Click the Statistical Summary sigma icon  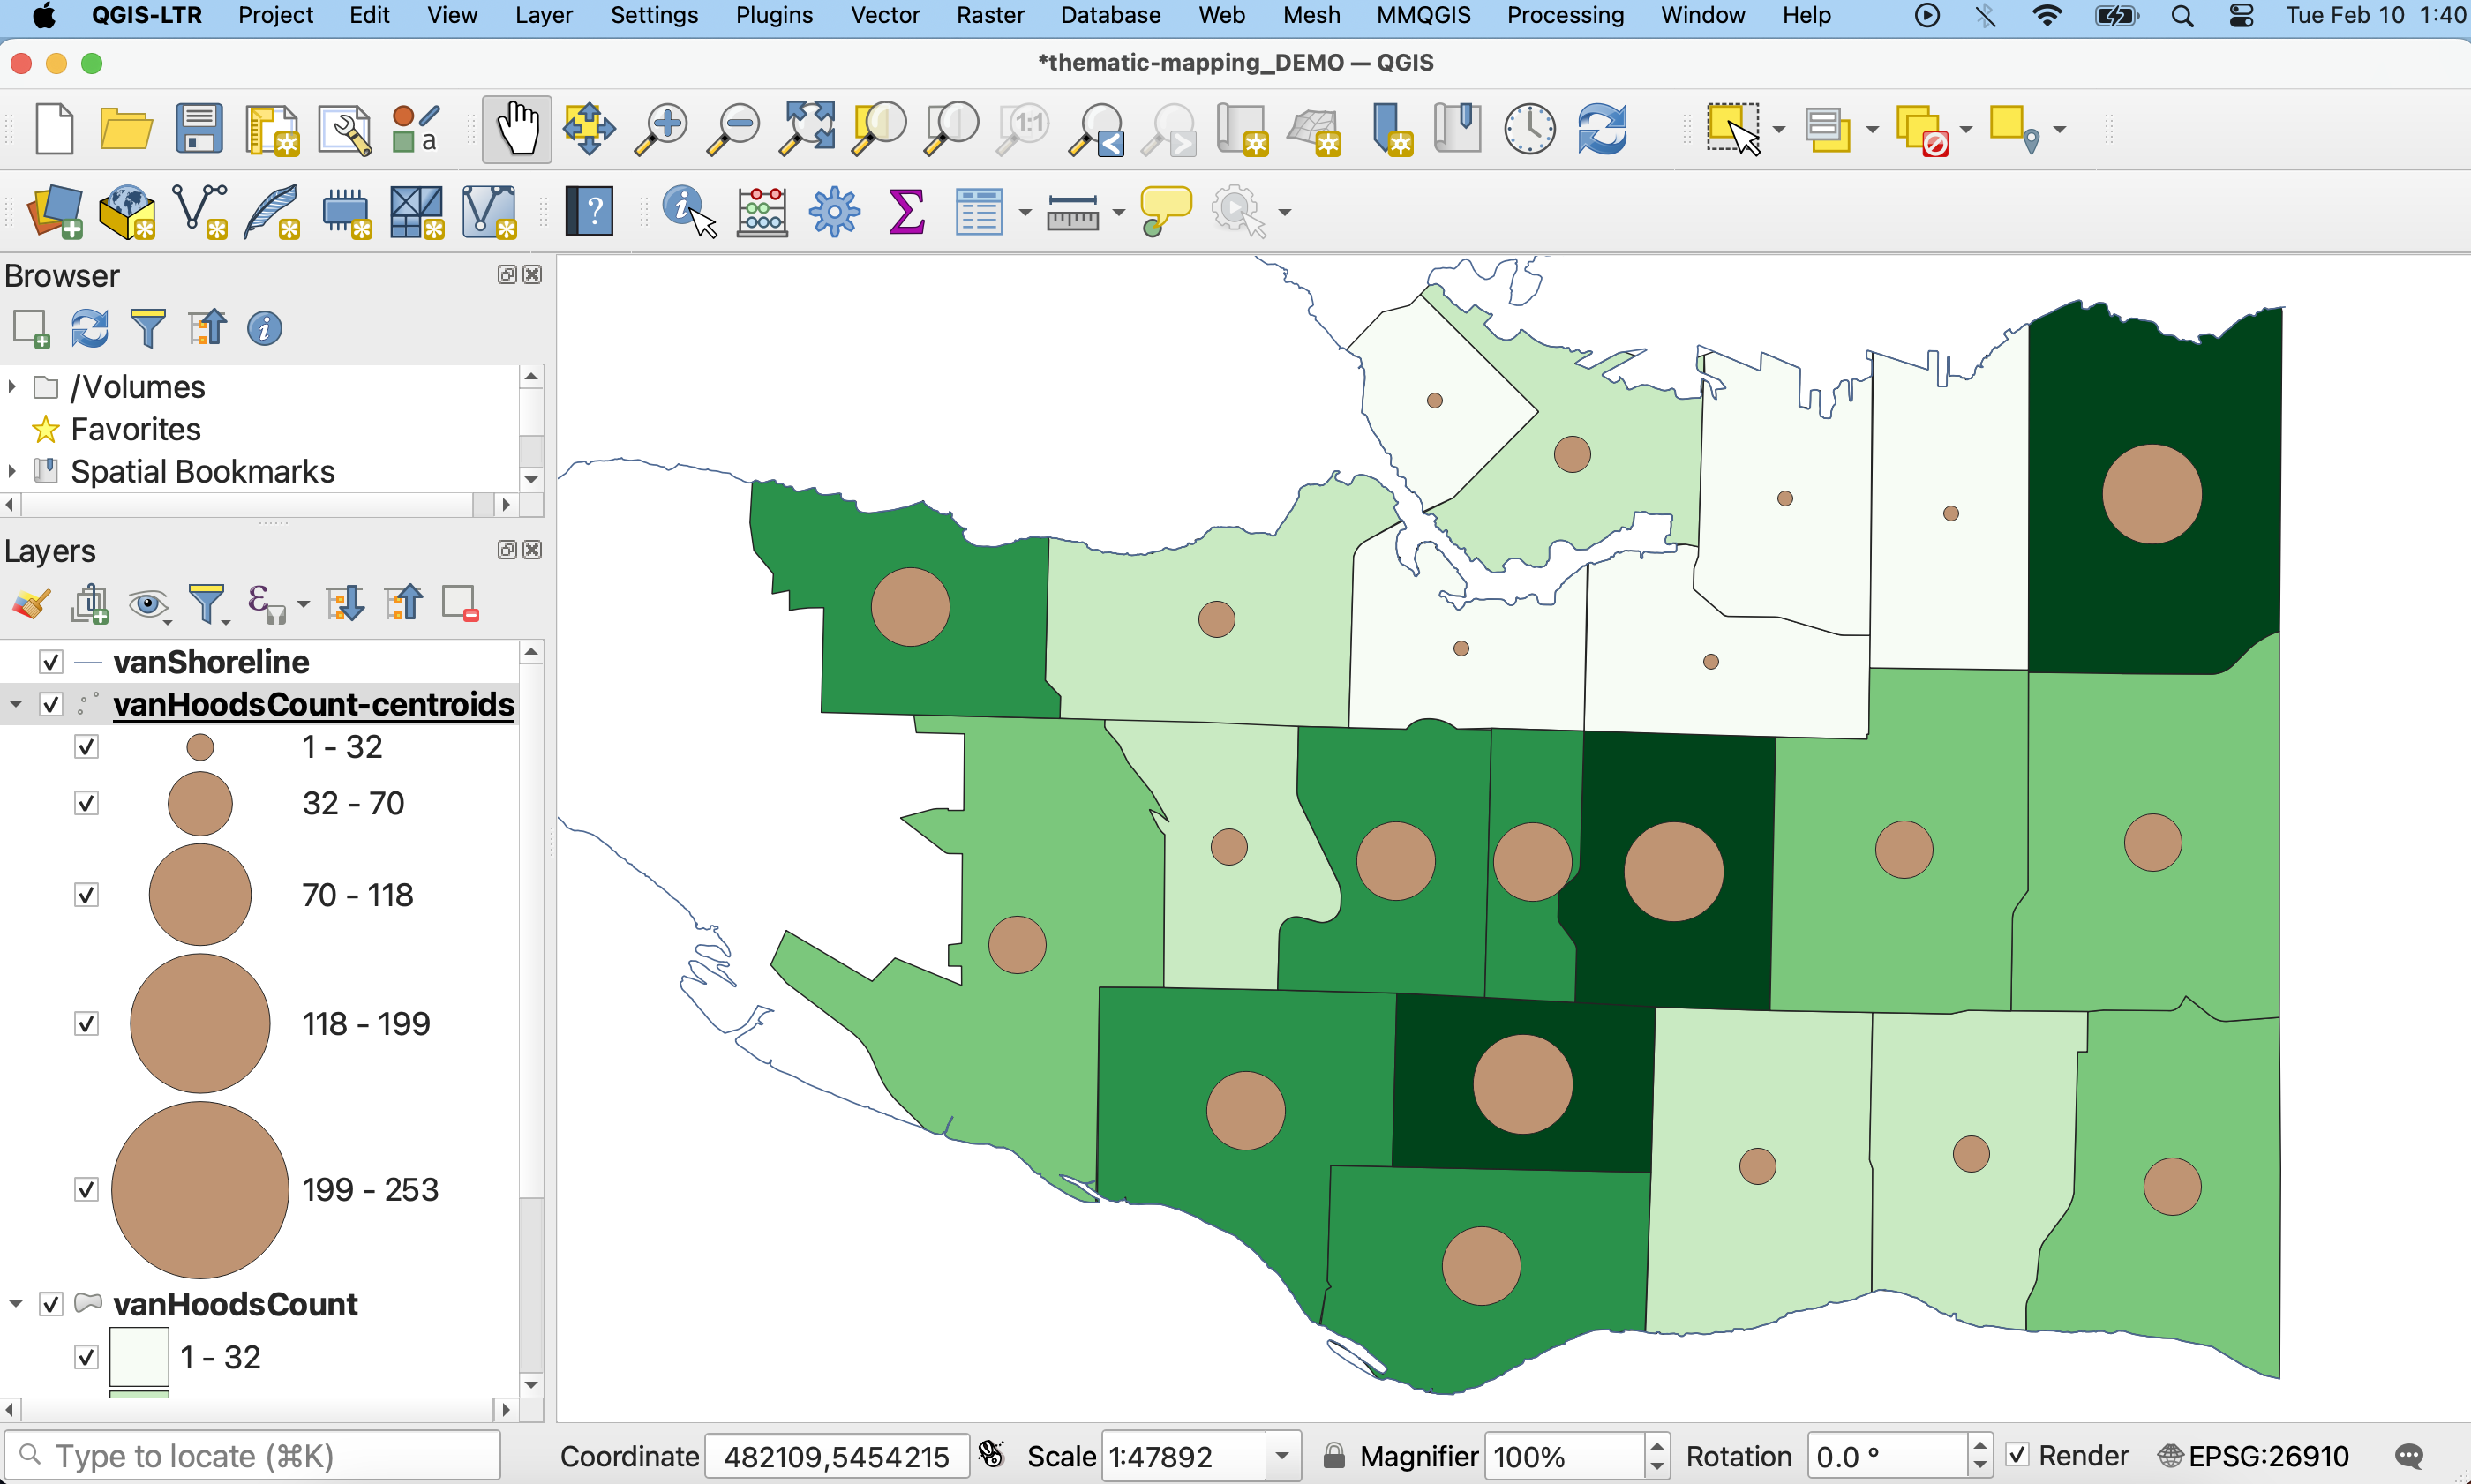tap(906, 211)
